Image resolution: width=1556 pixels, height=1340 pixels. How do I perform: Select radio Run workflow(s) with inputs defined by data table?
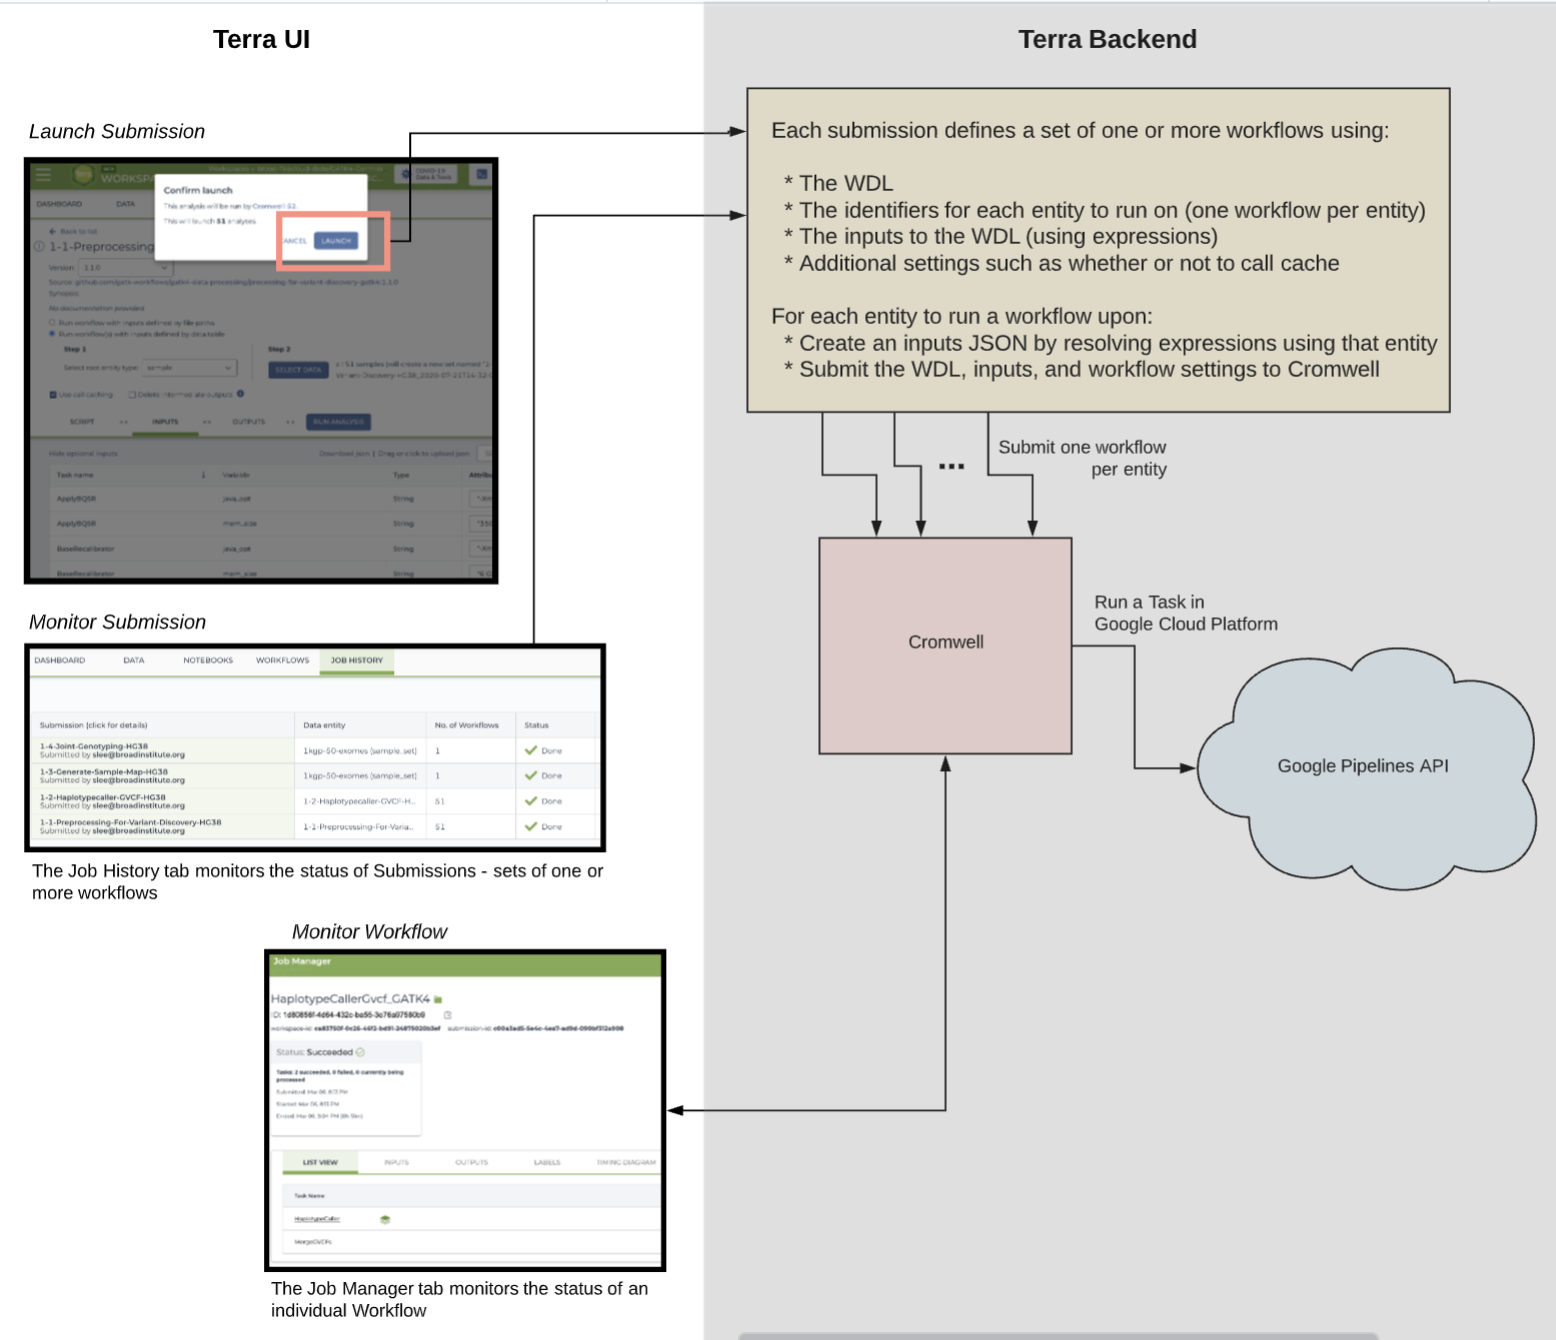[52, 334]
